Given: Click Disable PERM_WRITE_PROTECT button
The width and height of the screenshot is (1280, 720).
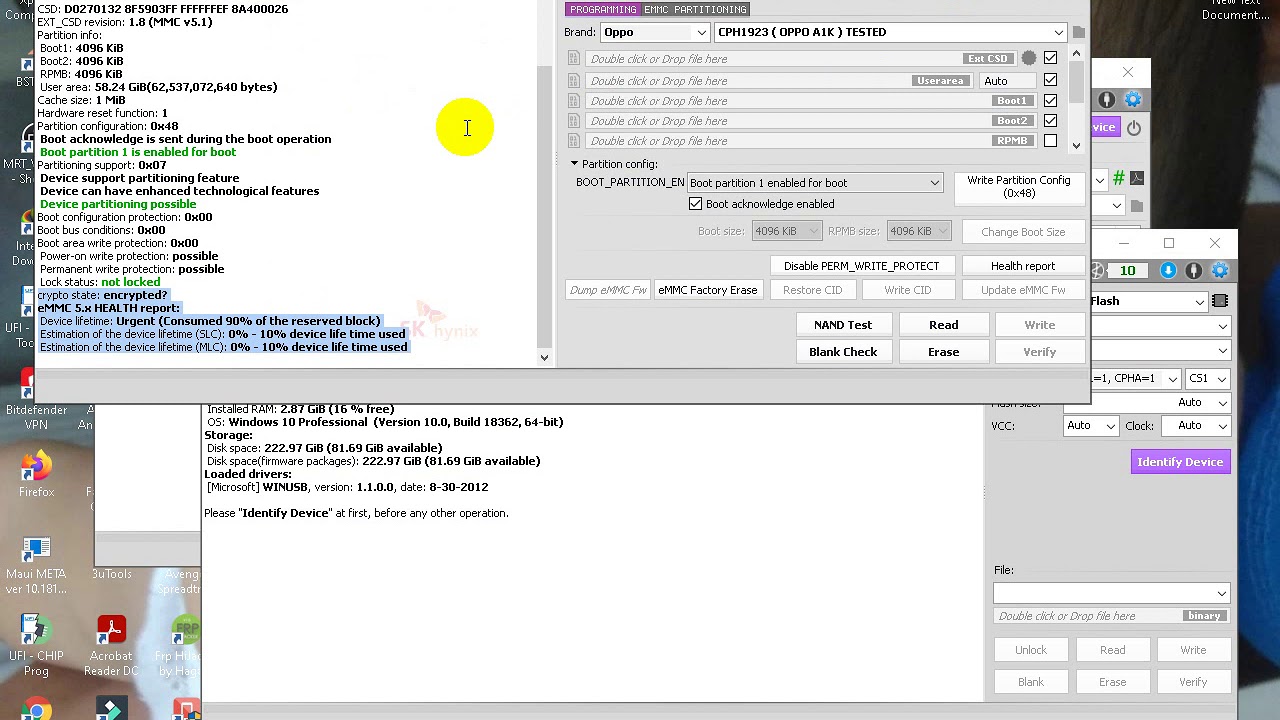Looking at the screenshot, I should pyautogui.click(x=861, y=266).
